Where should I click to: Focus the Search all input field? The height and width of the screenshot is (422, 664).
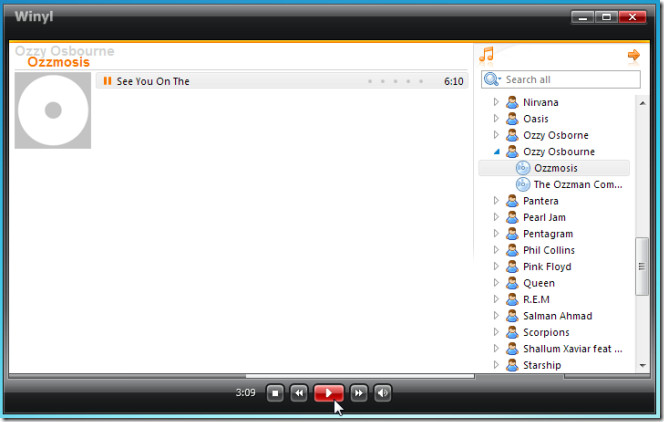pos(561,80)
